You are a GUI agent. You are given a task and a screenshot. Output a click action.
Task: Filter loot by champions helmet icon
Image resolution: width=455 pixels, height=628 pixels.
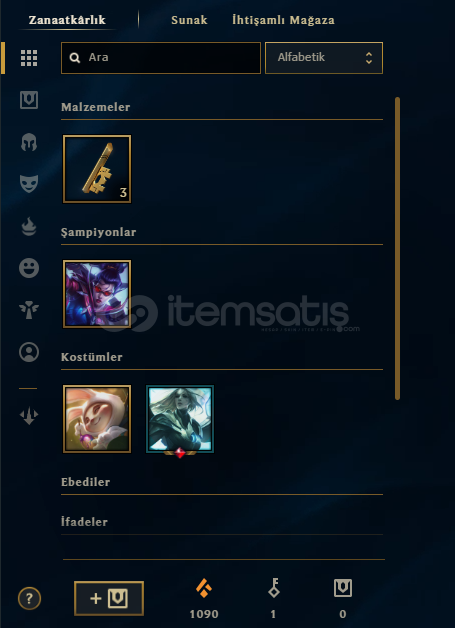[29, 142]
